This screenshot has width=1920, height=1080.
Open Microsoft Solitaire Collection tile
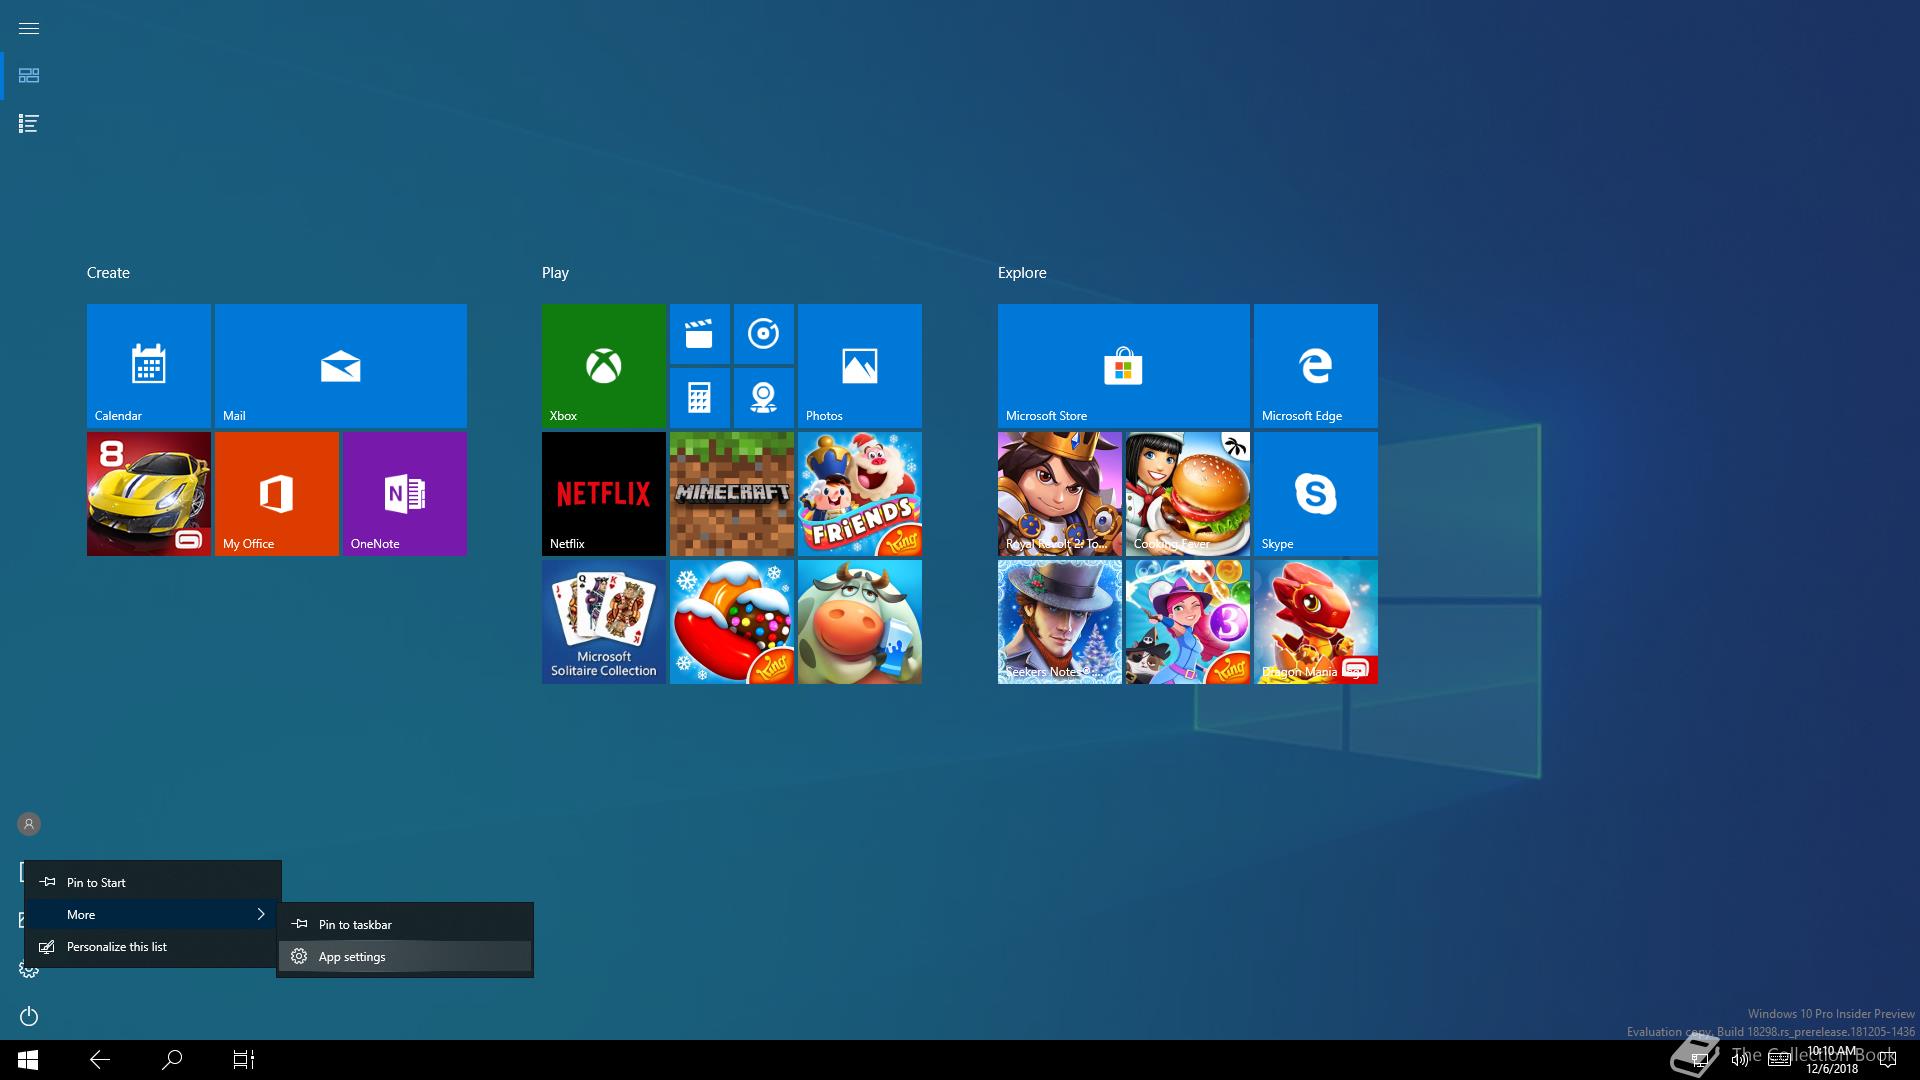[x=603, y=622]
